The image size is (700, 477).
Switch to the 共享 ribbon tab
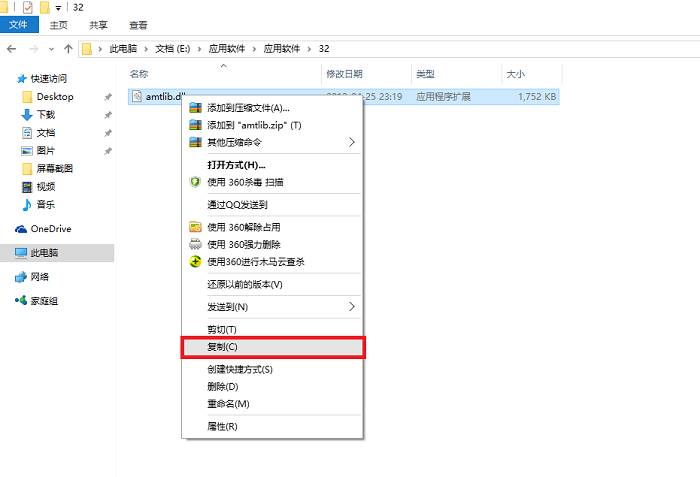pos(98,25)
